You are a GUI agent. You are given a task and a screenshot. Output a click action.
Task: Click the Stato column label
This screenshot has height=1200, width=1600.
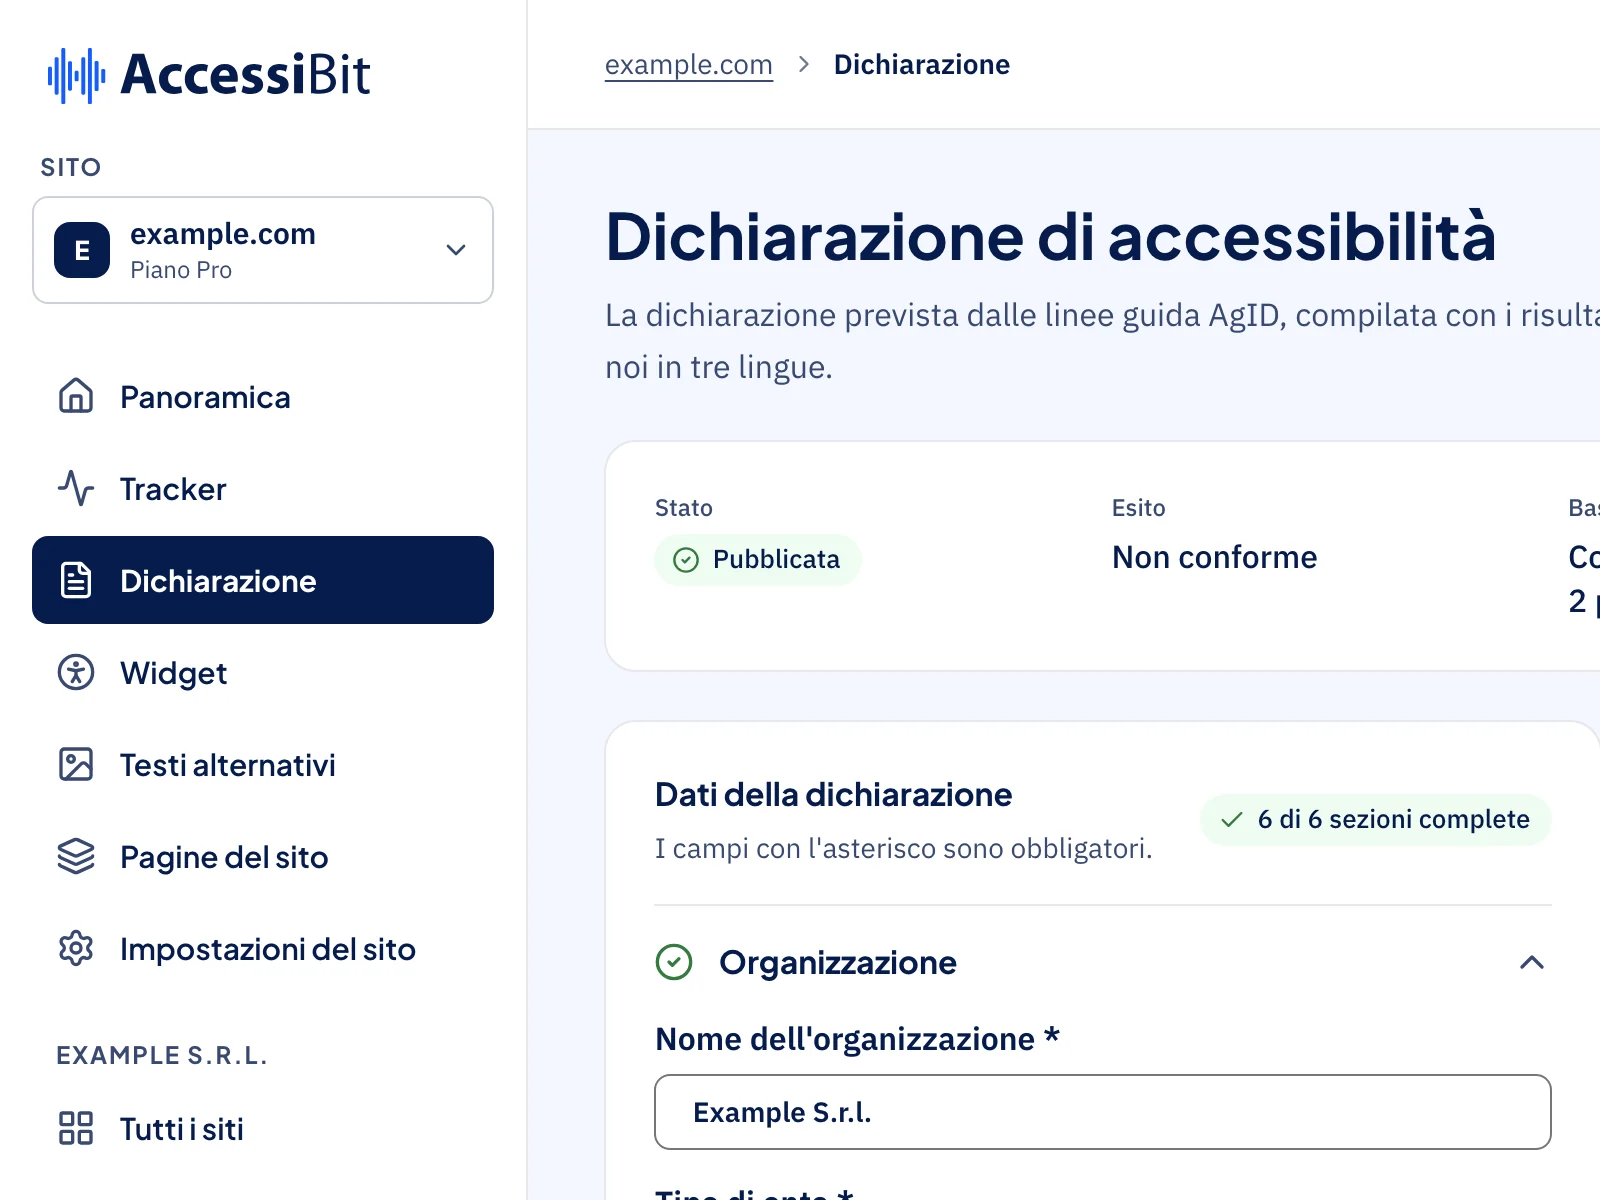coord(684,508)
